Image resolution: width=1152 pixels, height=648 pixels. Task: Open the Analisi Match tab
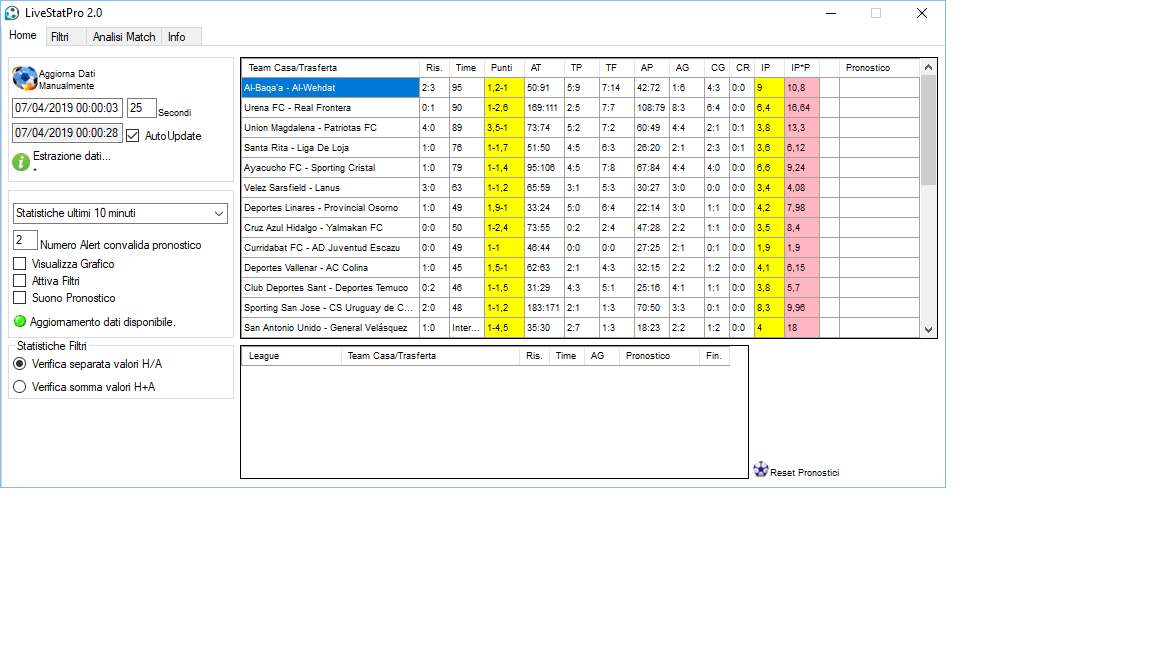click(x=124, y=37)
